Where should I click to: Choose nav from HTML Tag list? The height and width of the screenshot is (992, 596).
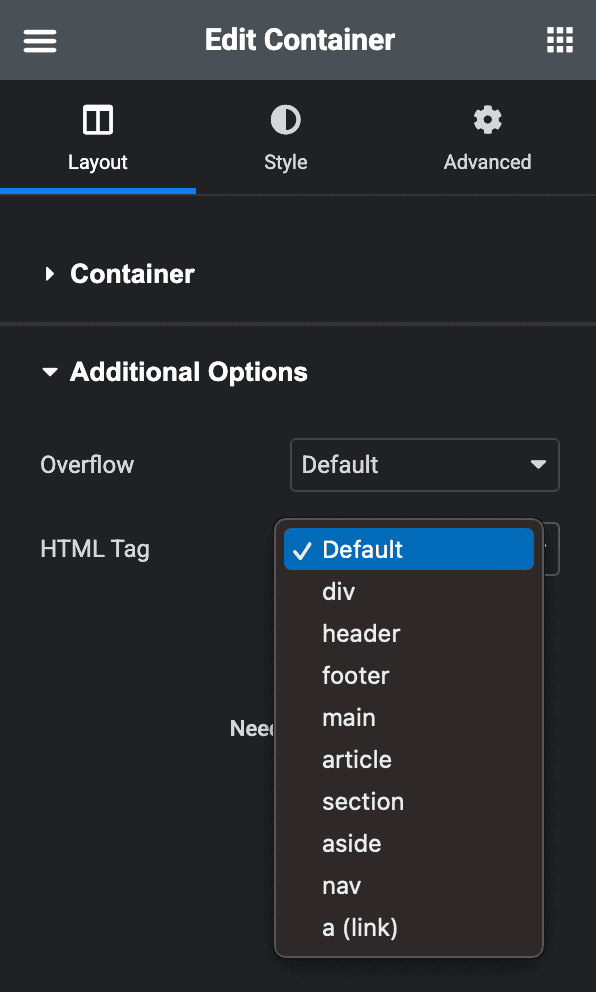(409, 886)
